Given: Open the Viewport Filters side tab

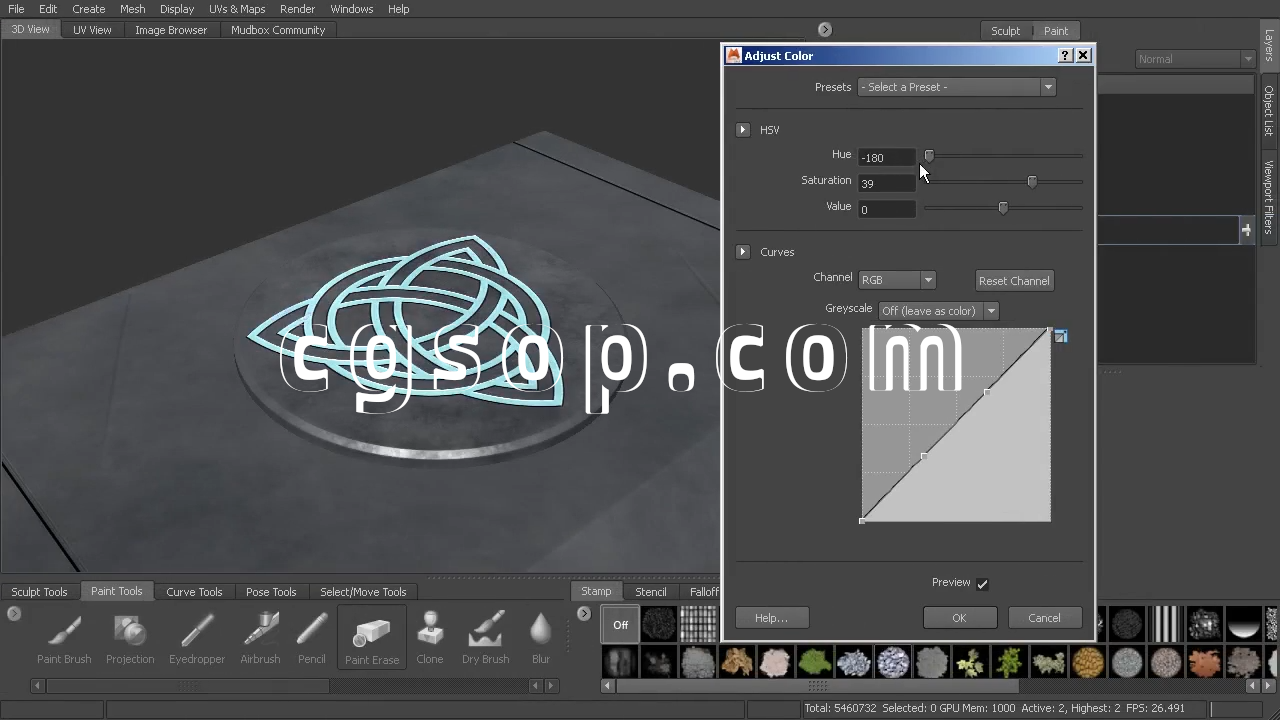Looking at the screenshot, I should click(1269, 197).
